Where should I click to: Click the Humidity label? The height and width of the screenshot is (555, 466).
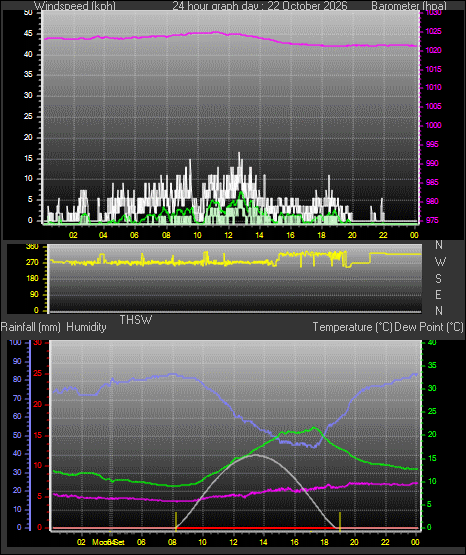coord(86,327)
